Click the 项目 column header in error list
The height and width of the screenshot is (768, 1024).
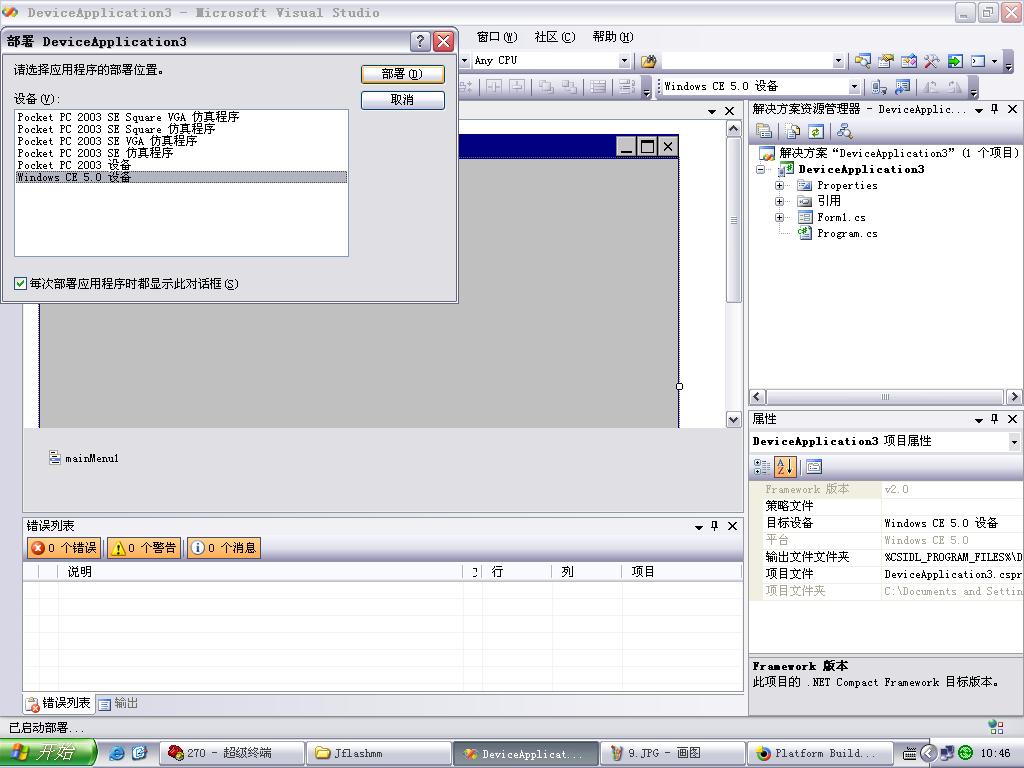pos(682,571)
